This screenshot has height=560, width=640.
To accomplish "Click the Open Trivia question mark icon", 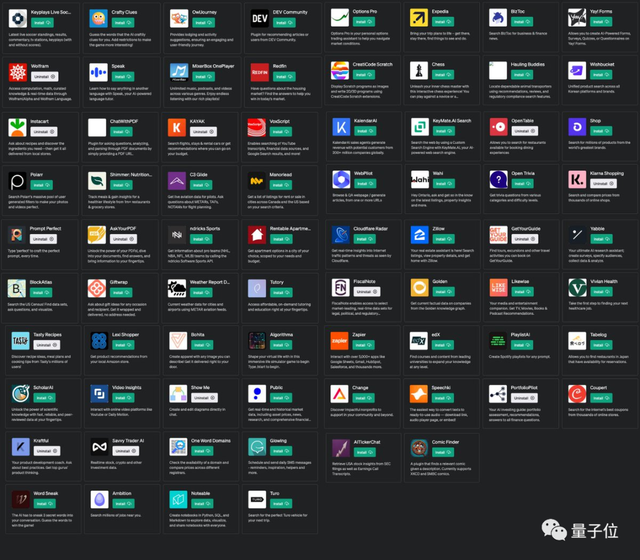I will coord(499,180).
